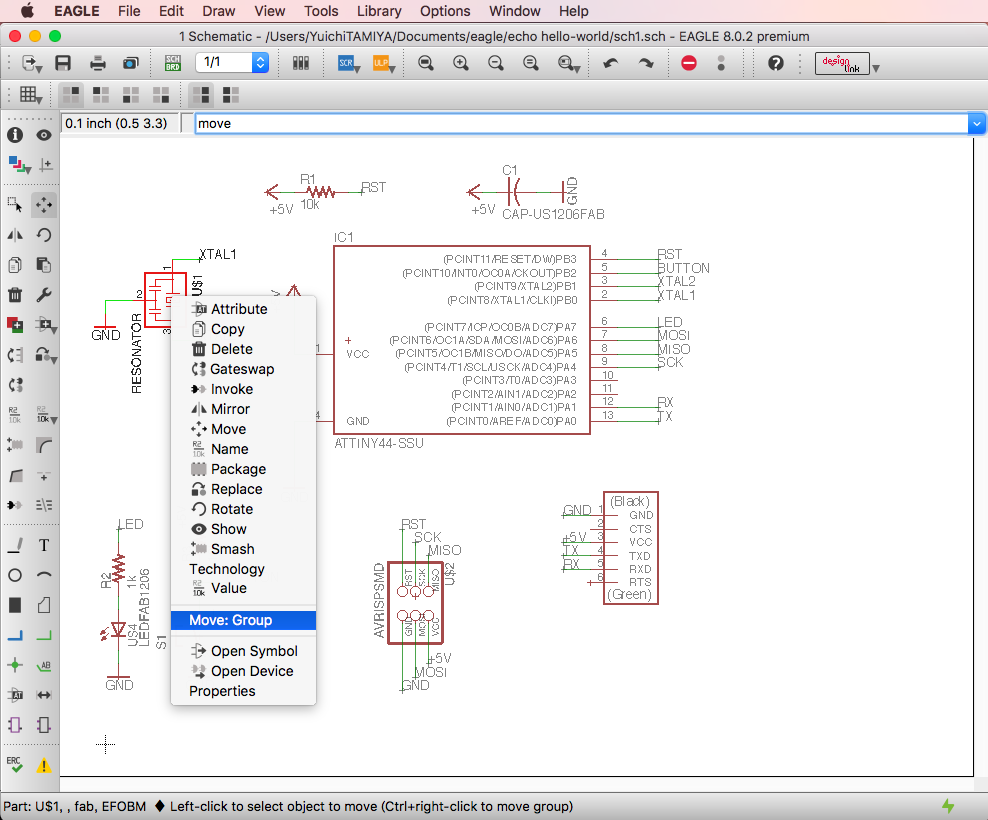
Task: Select the Pinswap tool
Action: point(15,355)
